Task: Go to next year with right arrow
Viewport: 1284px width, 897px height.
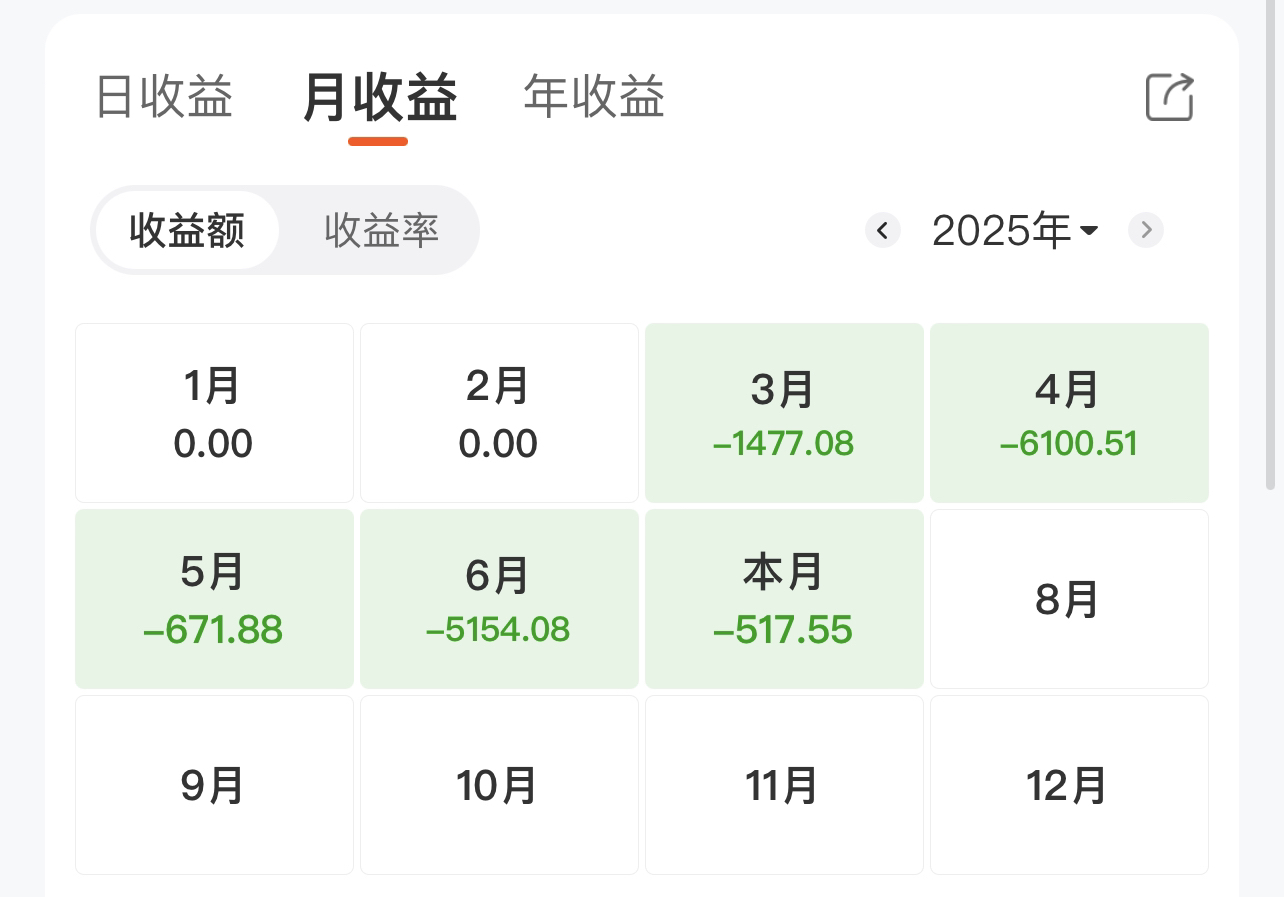Action: (x=1146, y=231)
